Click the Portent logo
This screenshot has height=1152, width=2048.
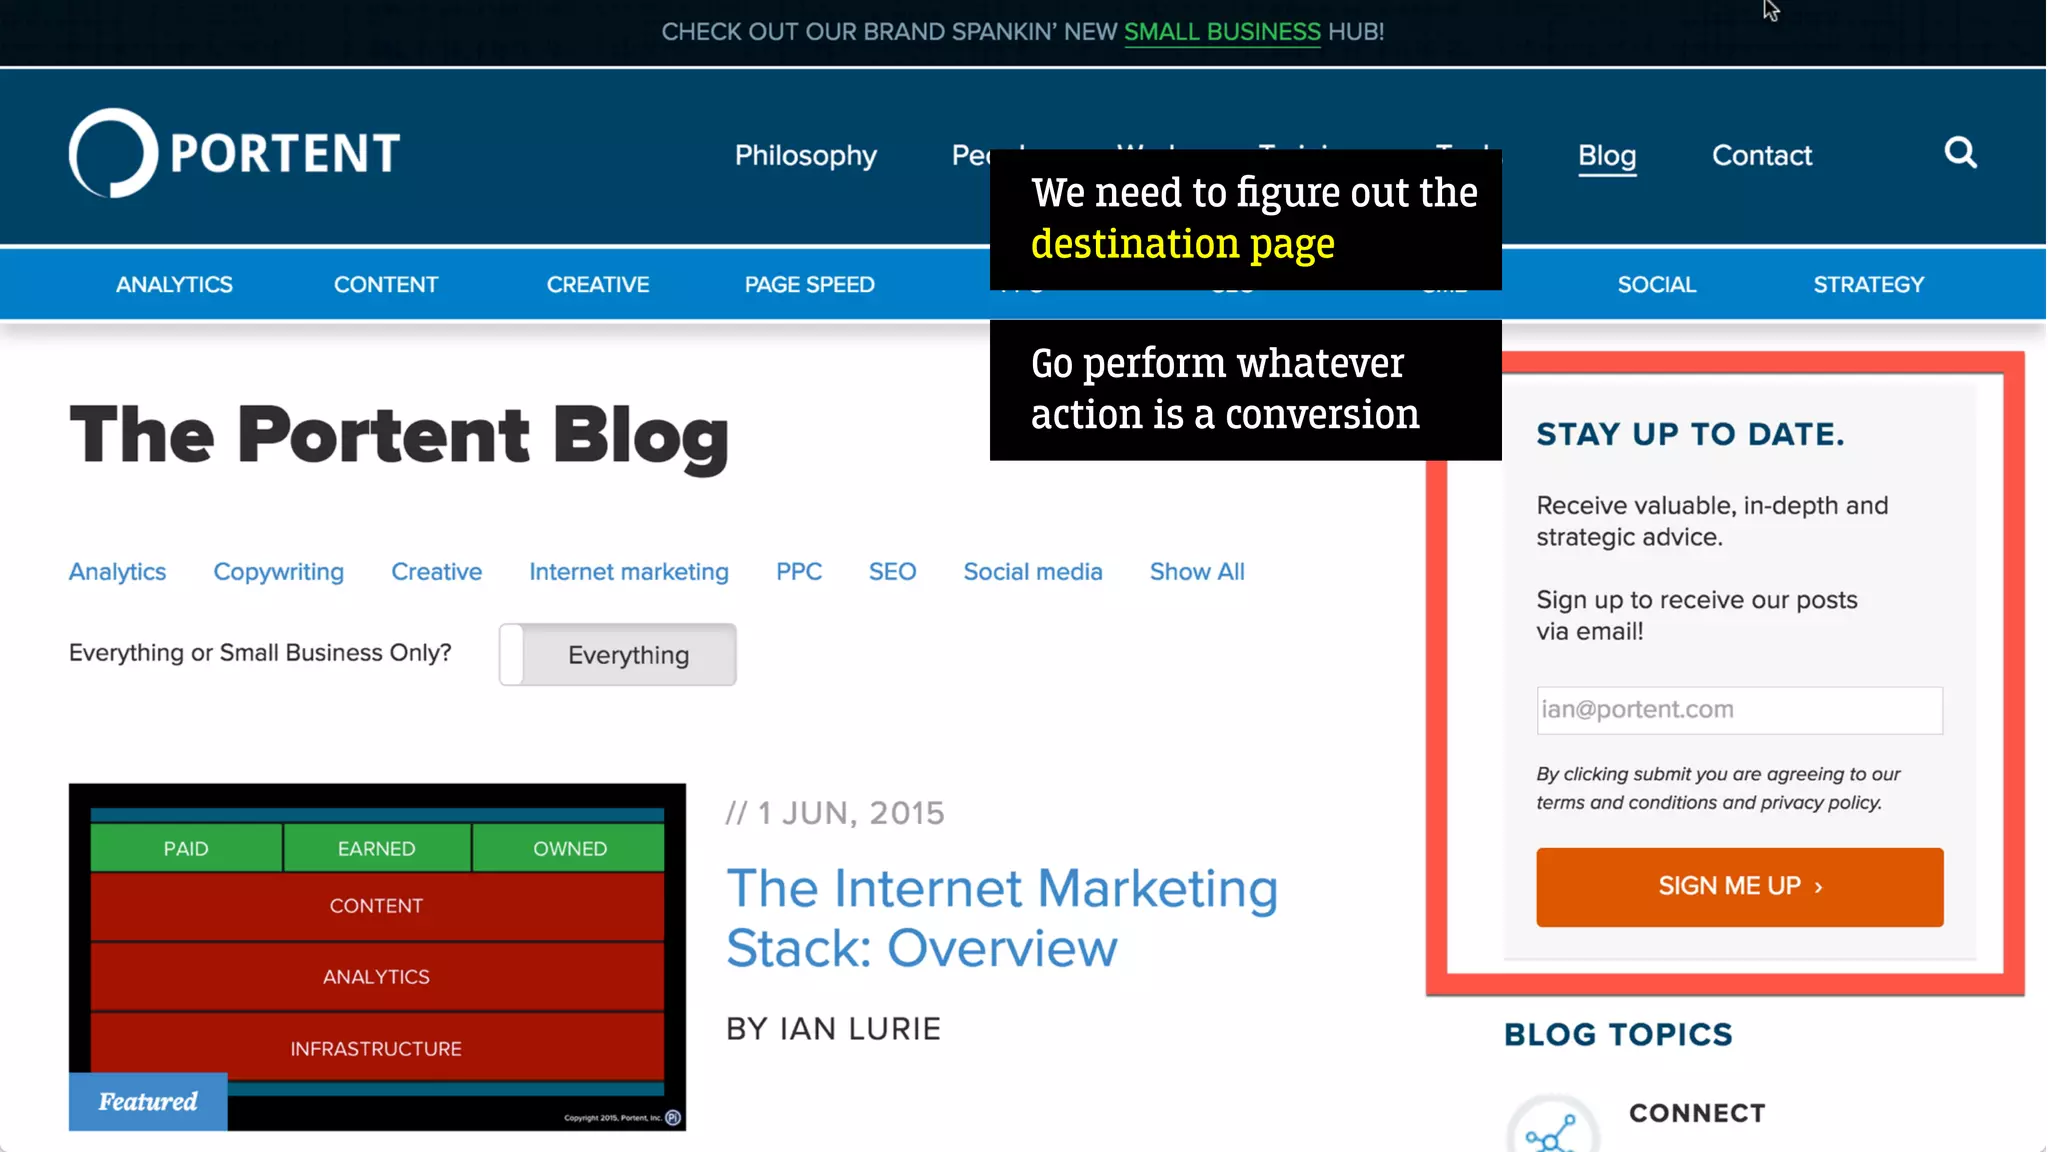point(235,153)
